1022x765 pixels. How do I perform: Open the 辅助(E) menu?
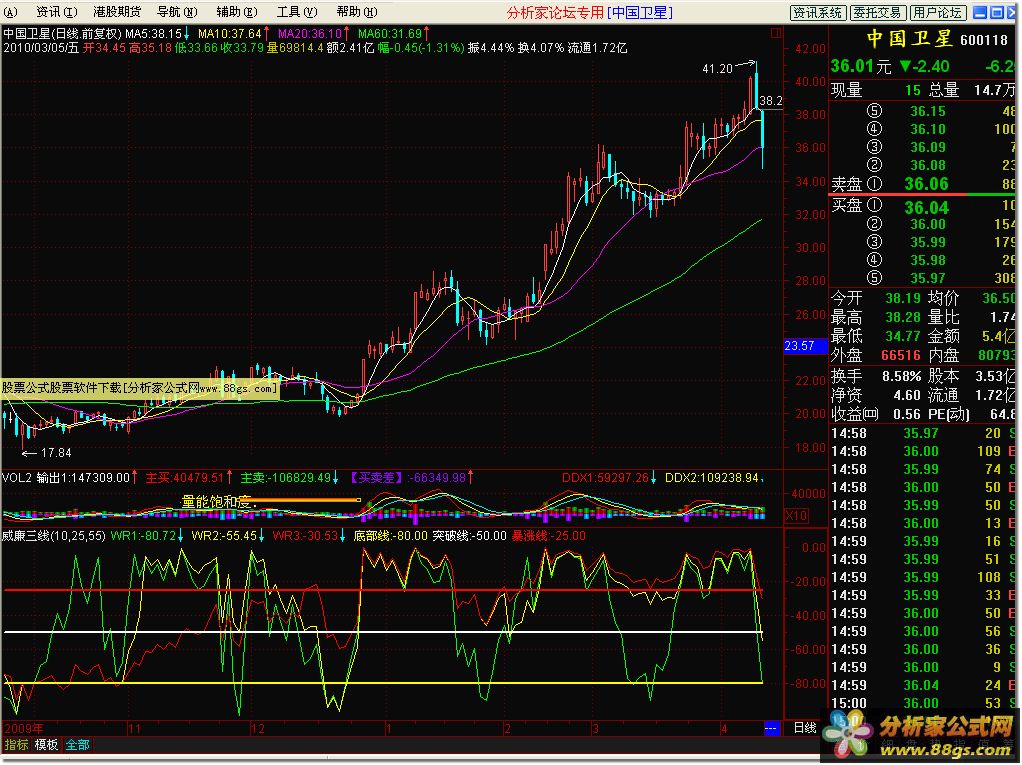click(237, 12)
